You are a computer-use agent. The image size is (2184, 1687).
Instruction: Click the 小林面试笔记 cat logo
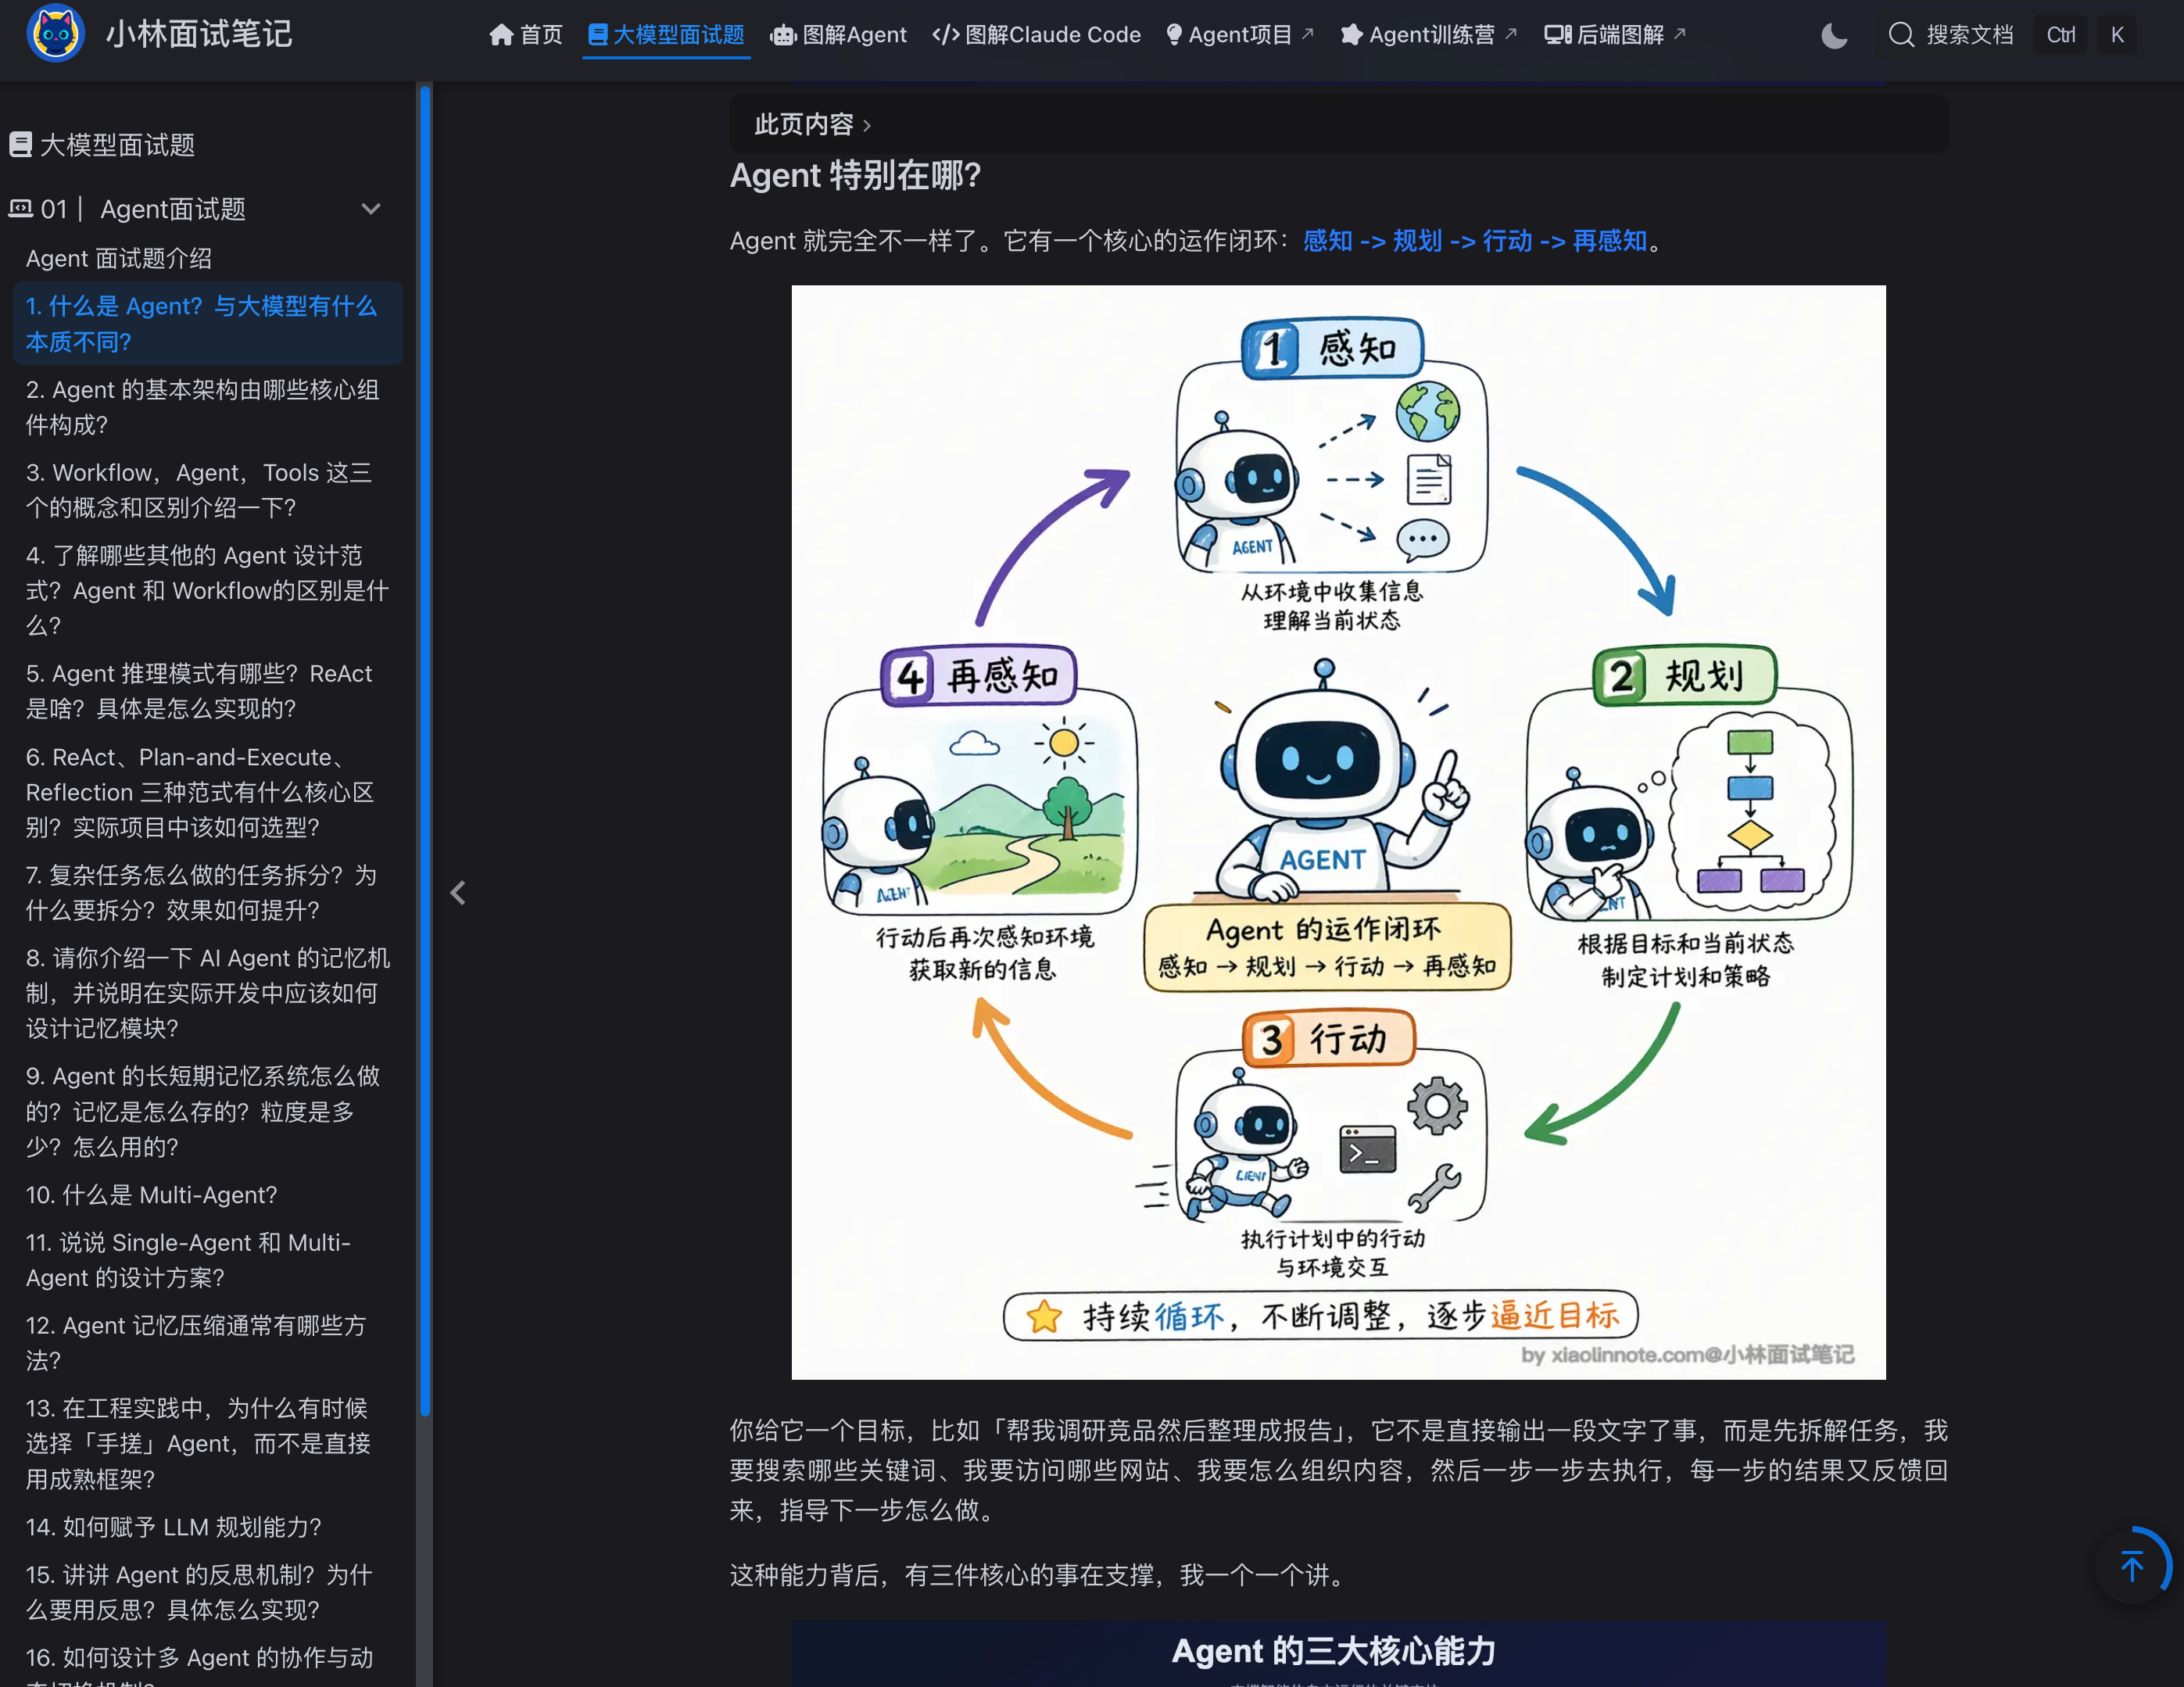point(55,34)
